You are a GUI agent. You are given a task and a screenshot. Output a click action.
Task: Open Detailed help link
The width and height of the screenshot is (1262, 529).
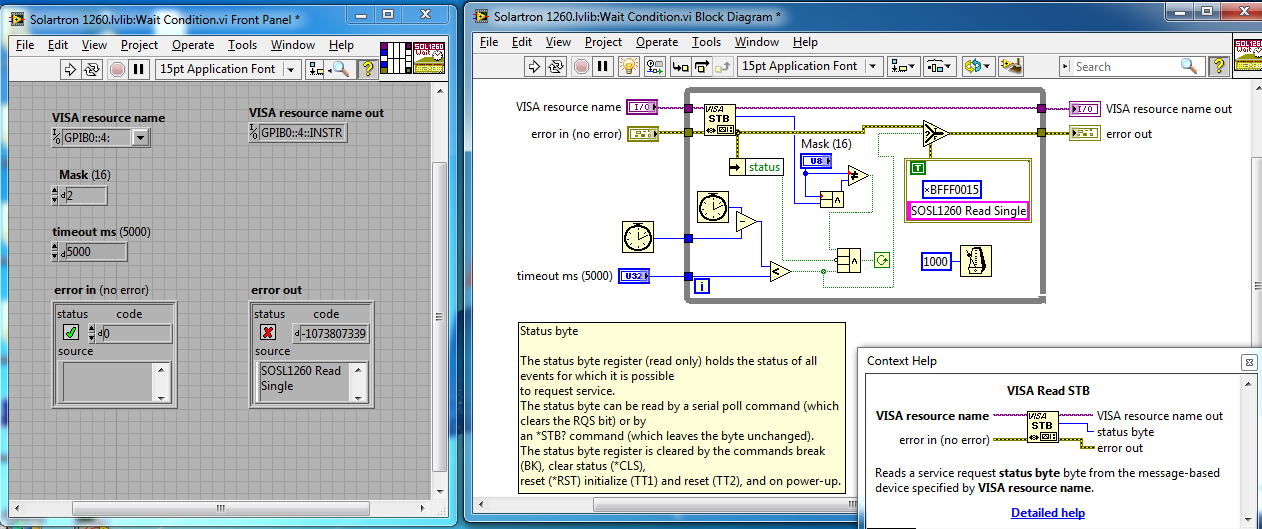[x=1047, y=513]
